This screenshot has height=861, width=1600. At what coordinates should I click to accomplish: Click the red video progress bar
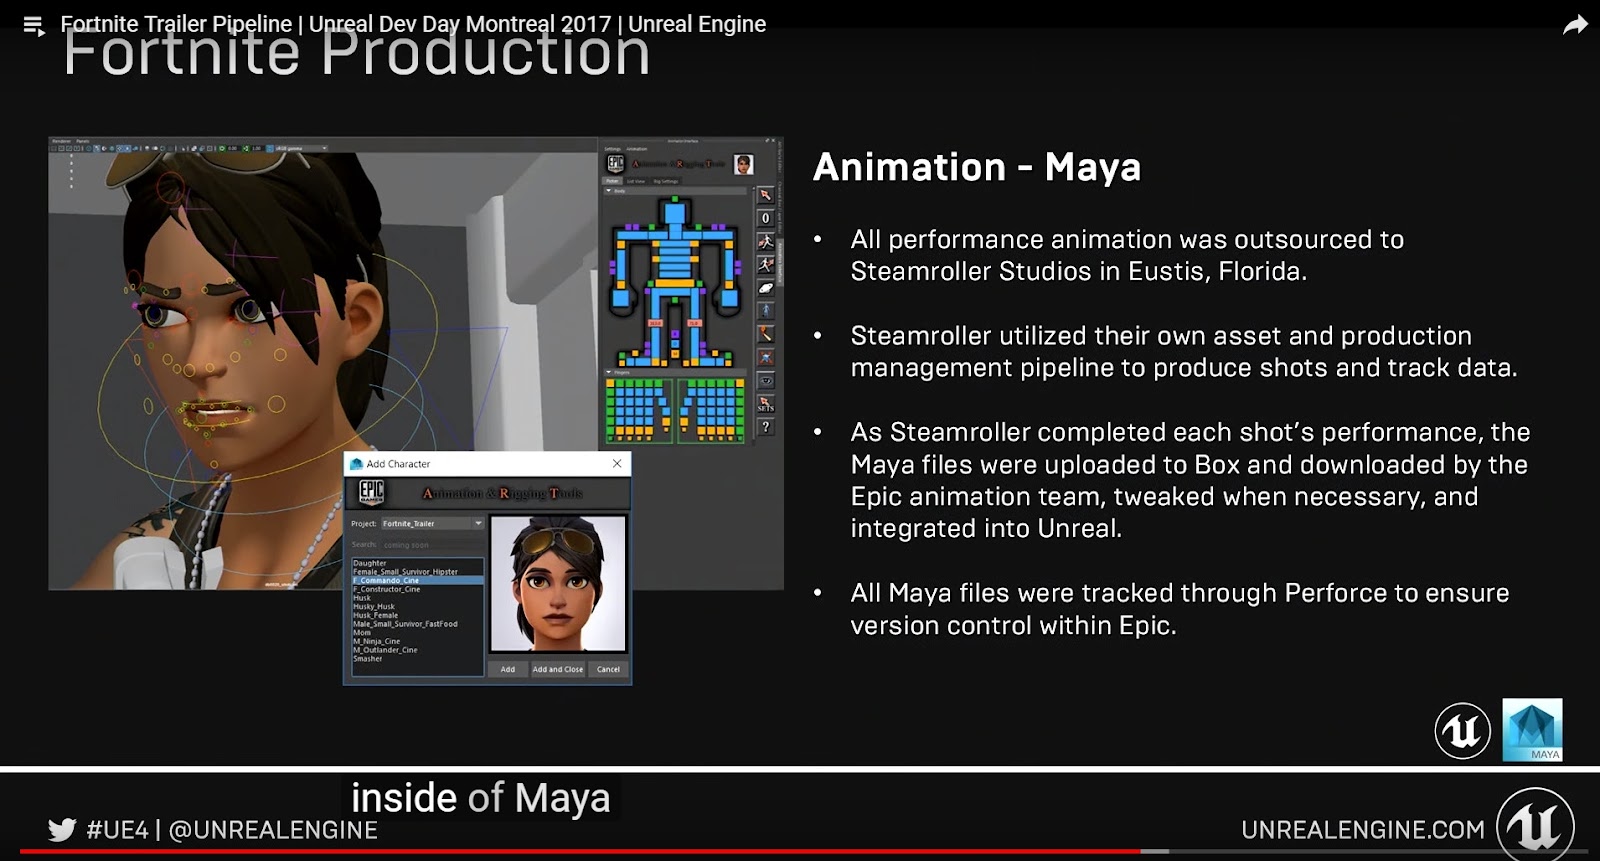580,851
